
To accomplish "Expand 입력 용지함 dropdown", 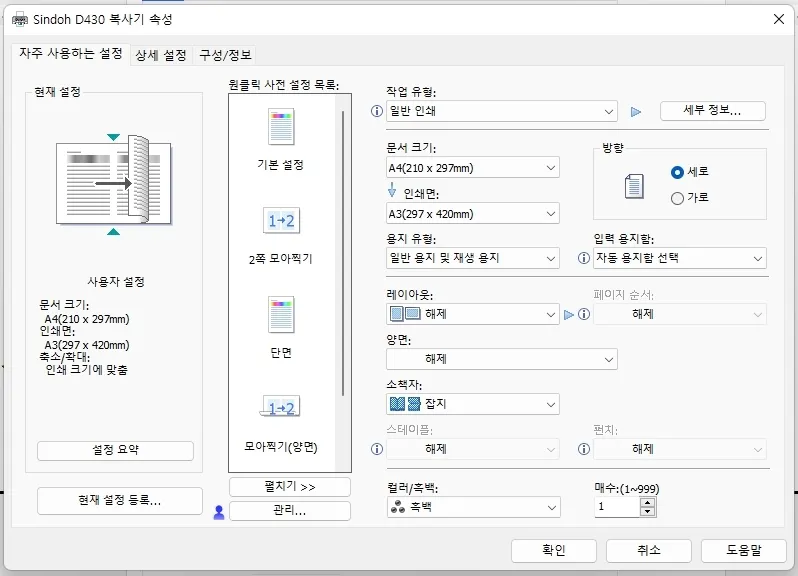I will pos(679,258).
